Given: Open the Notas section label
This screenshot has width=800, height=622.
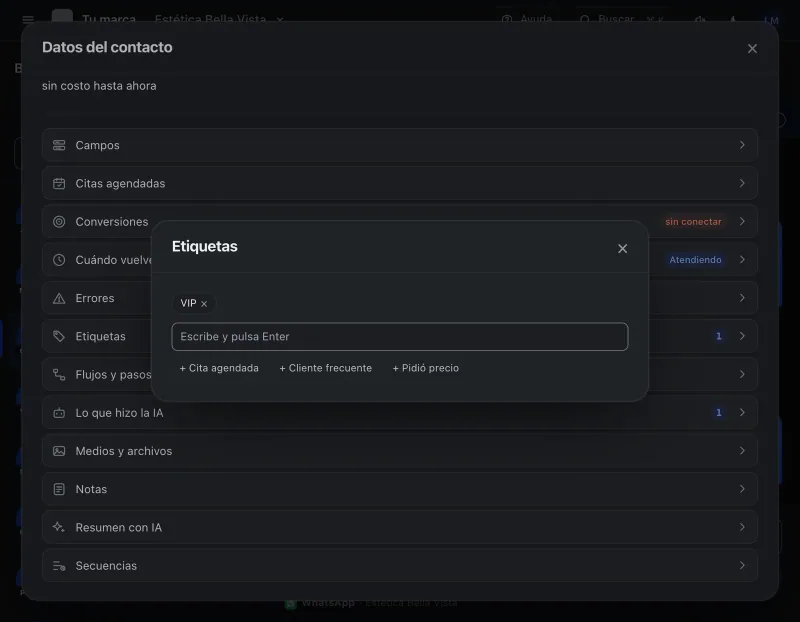Looking at the screenshot, I should point(91,489).
